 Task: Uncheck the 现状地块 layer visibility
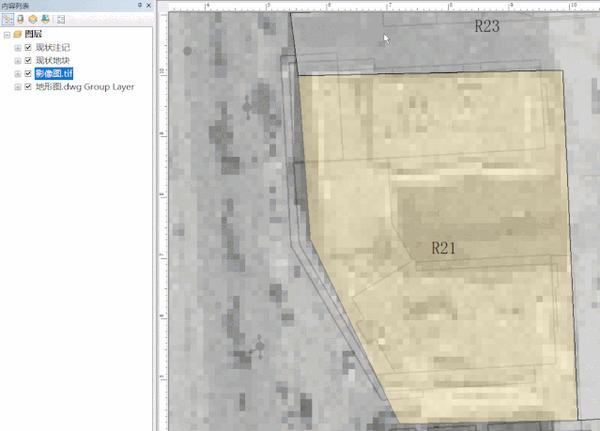click(x=28, y=60)
